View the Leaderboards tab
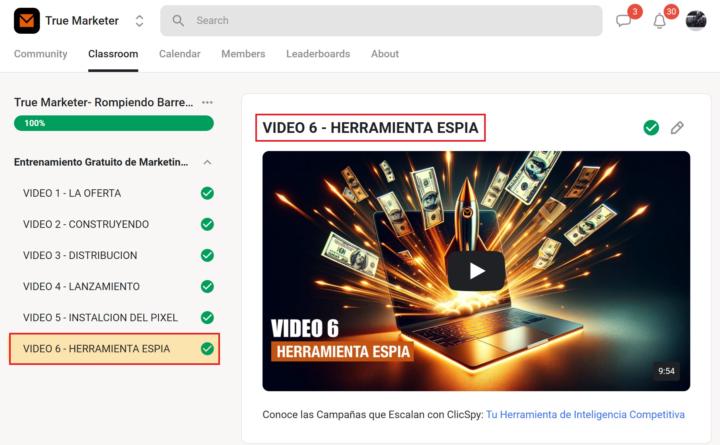The height and width of the screenshot is (445, 720). 318,54
